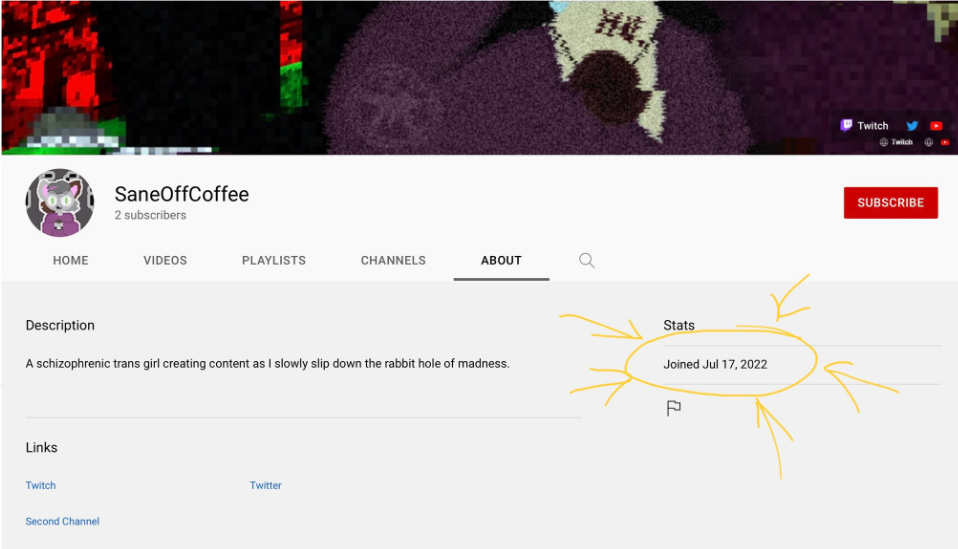Click the SaneOffCoffee channel avatar

pos(60,203)
